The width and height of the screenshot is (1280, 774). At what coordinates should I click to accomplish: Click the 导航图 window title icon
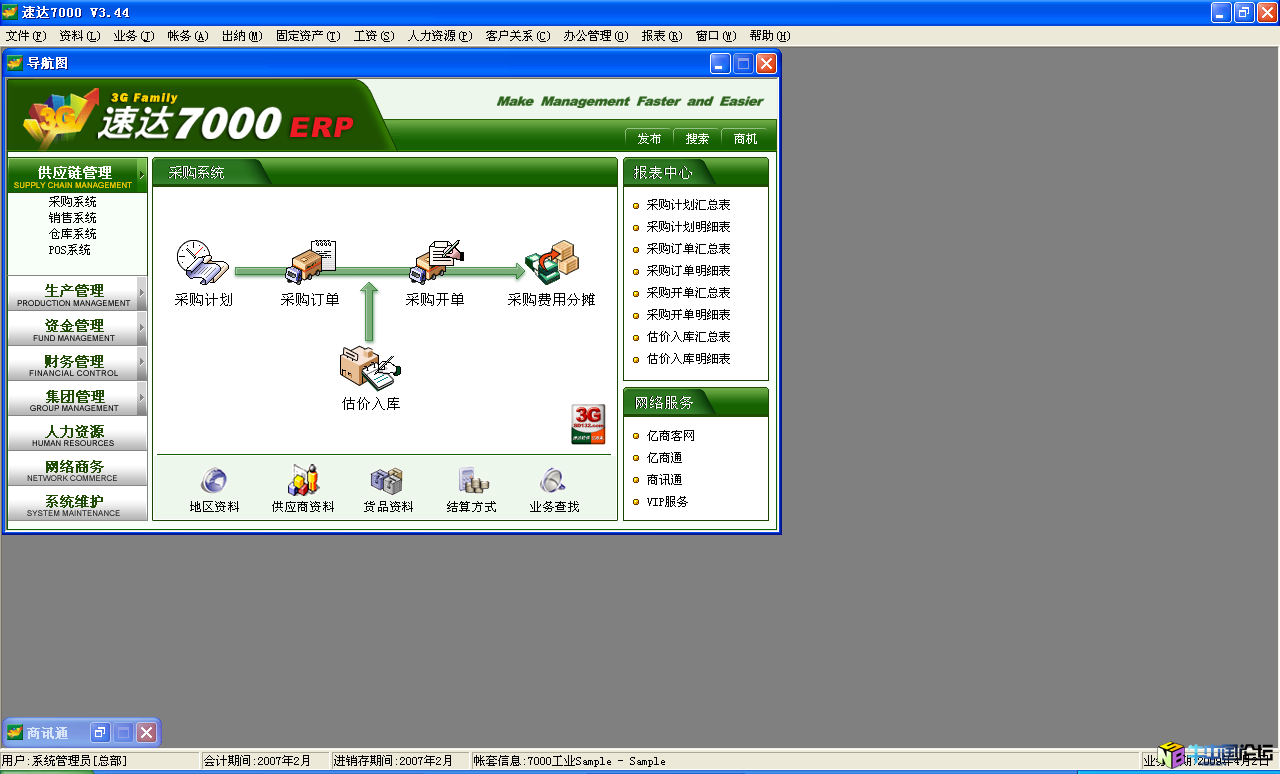(15, 63)
